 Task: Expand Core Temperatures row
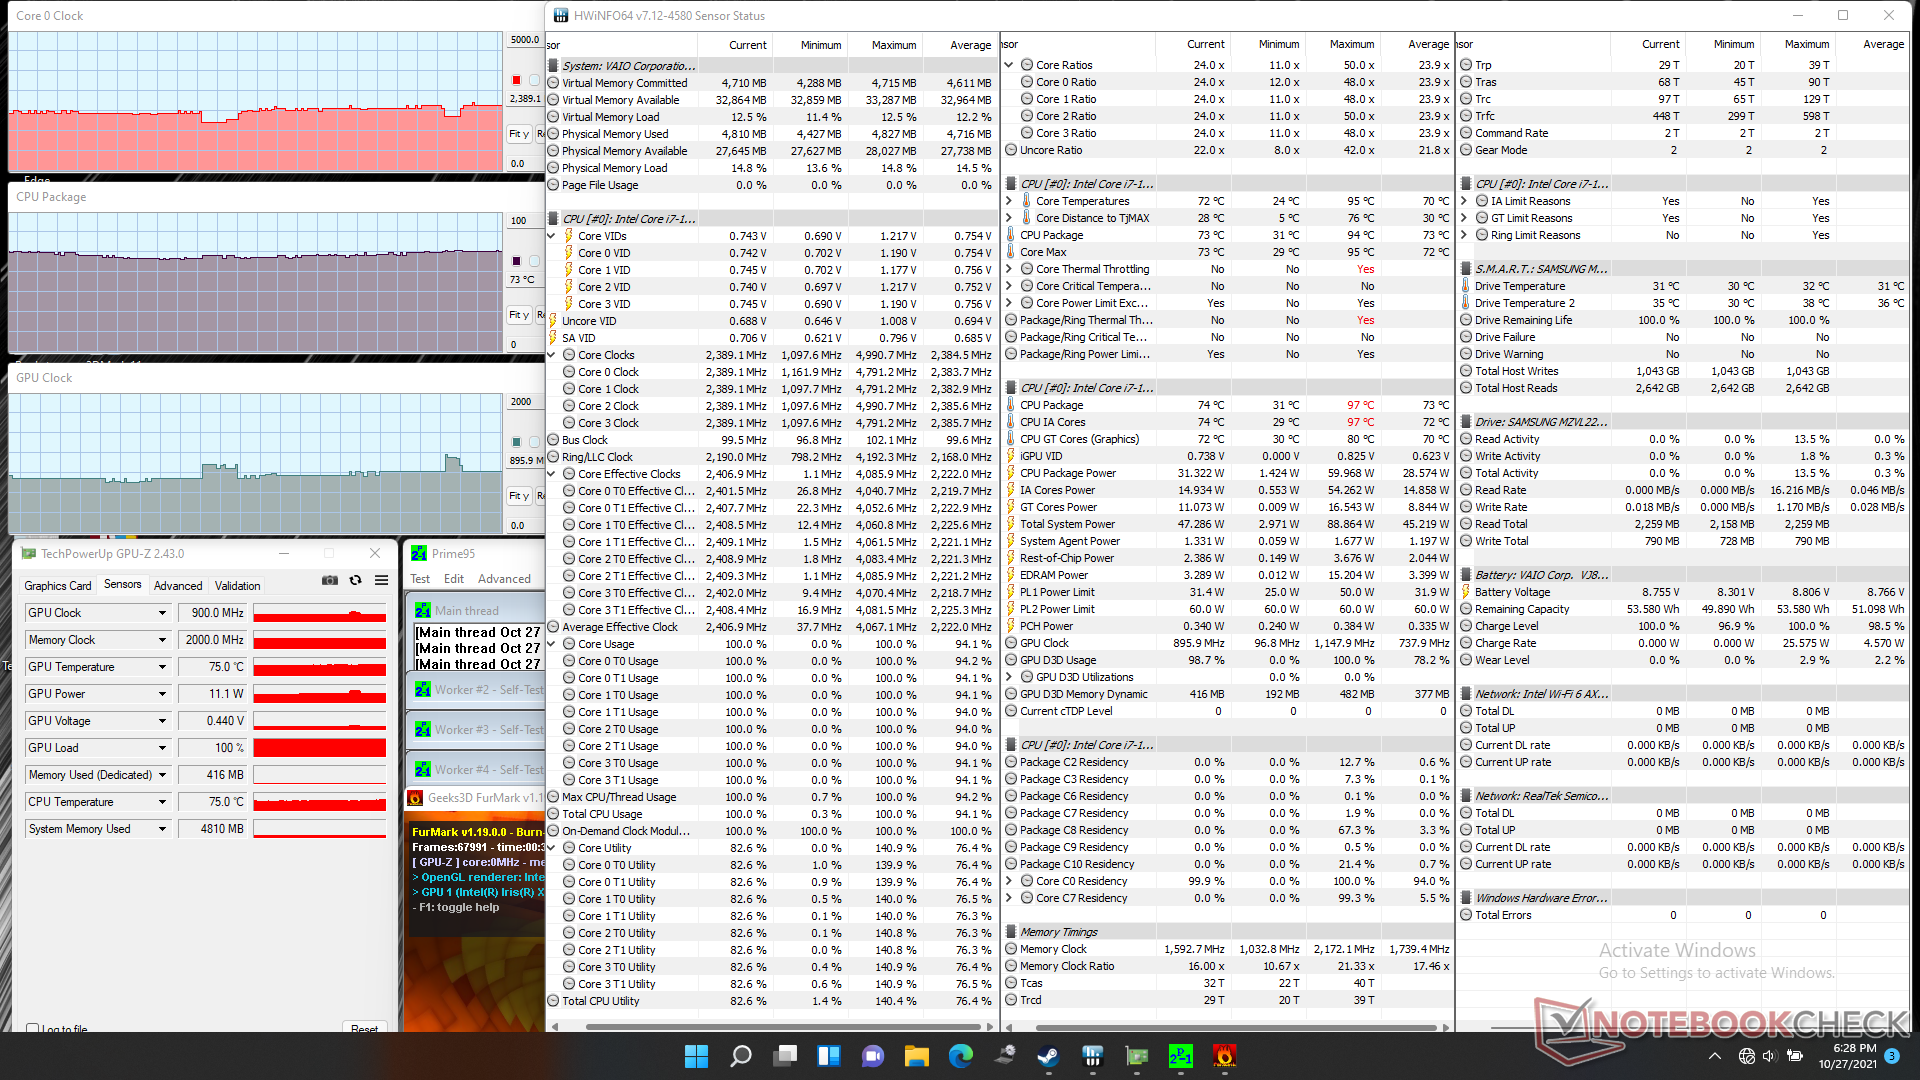(1009, 201)
